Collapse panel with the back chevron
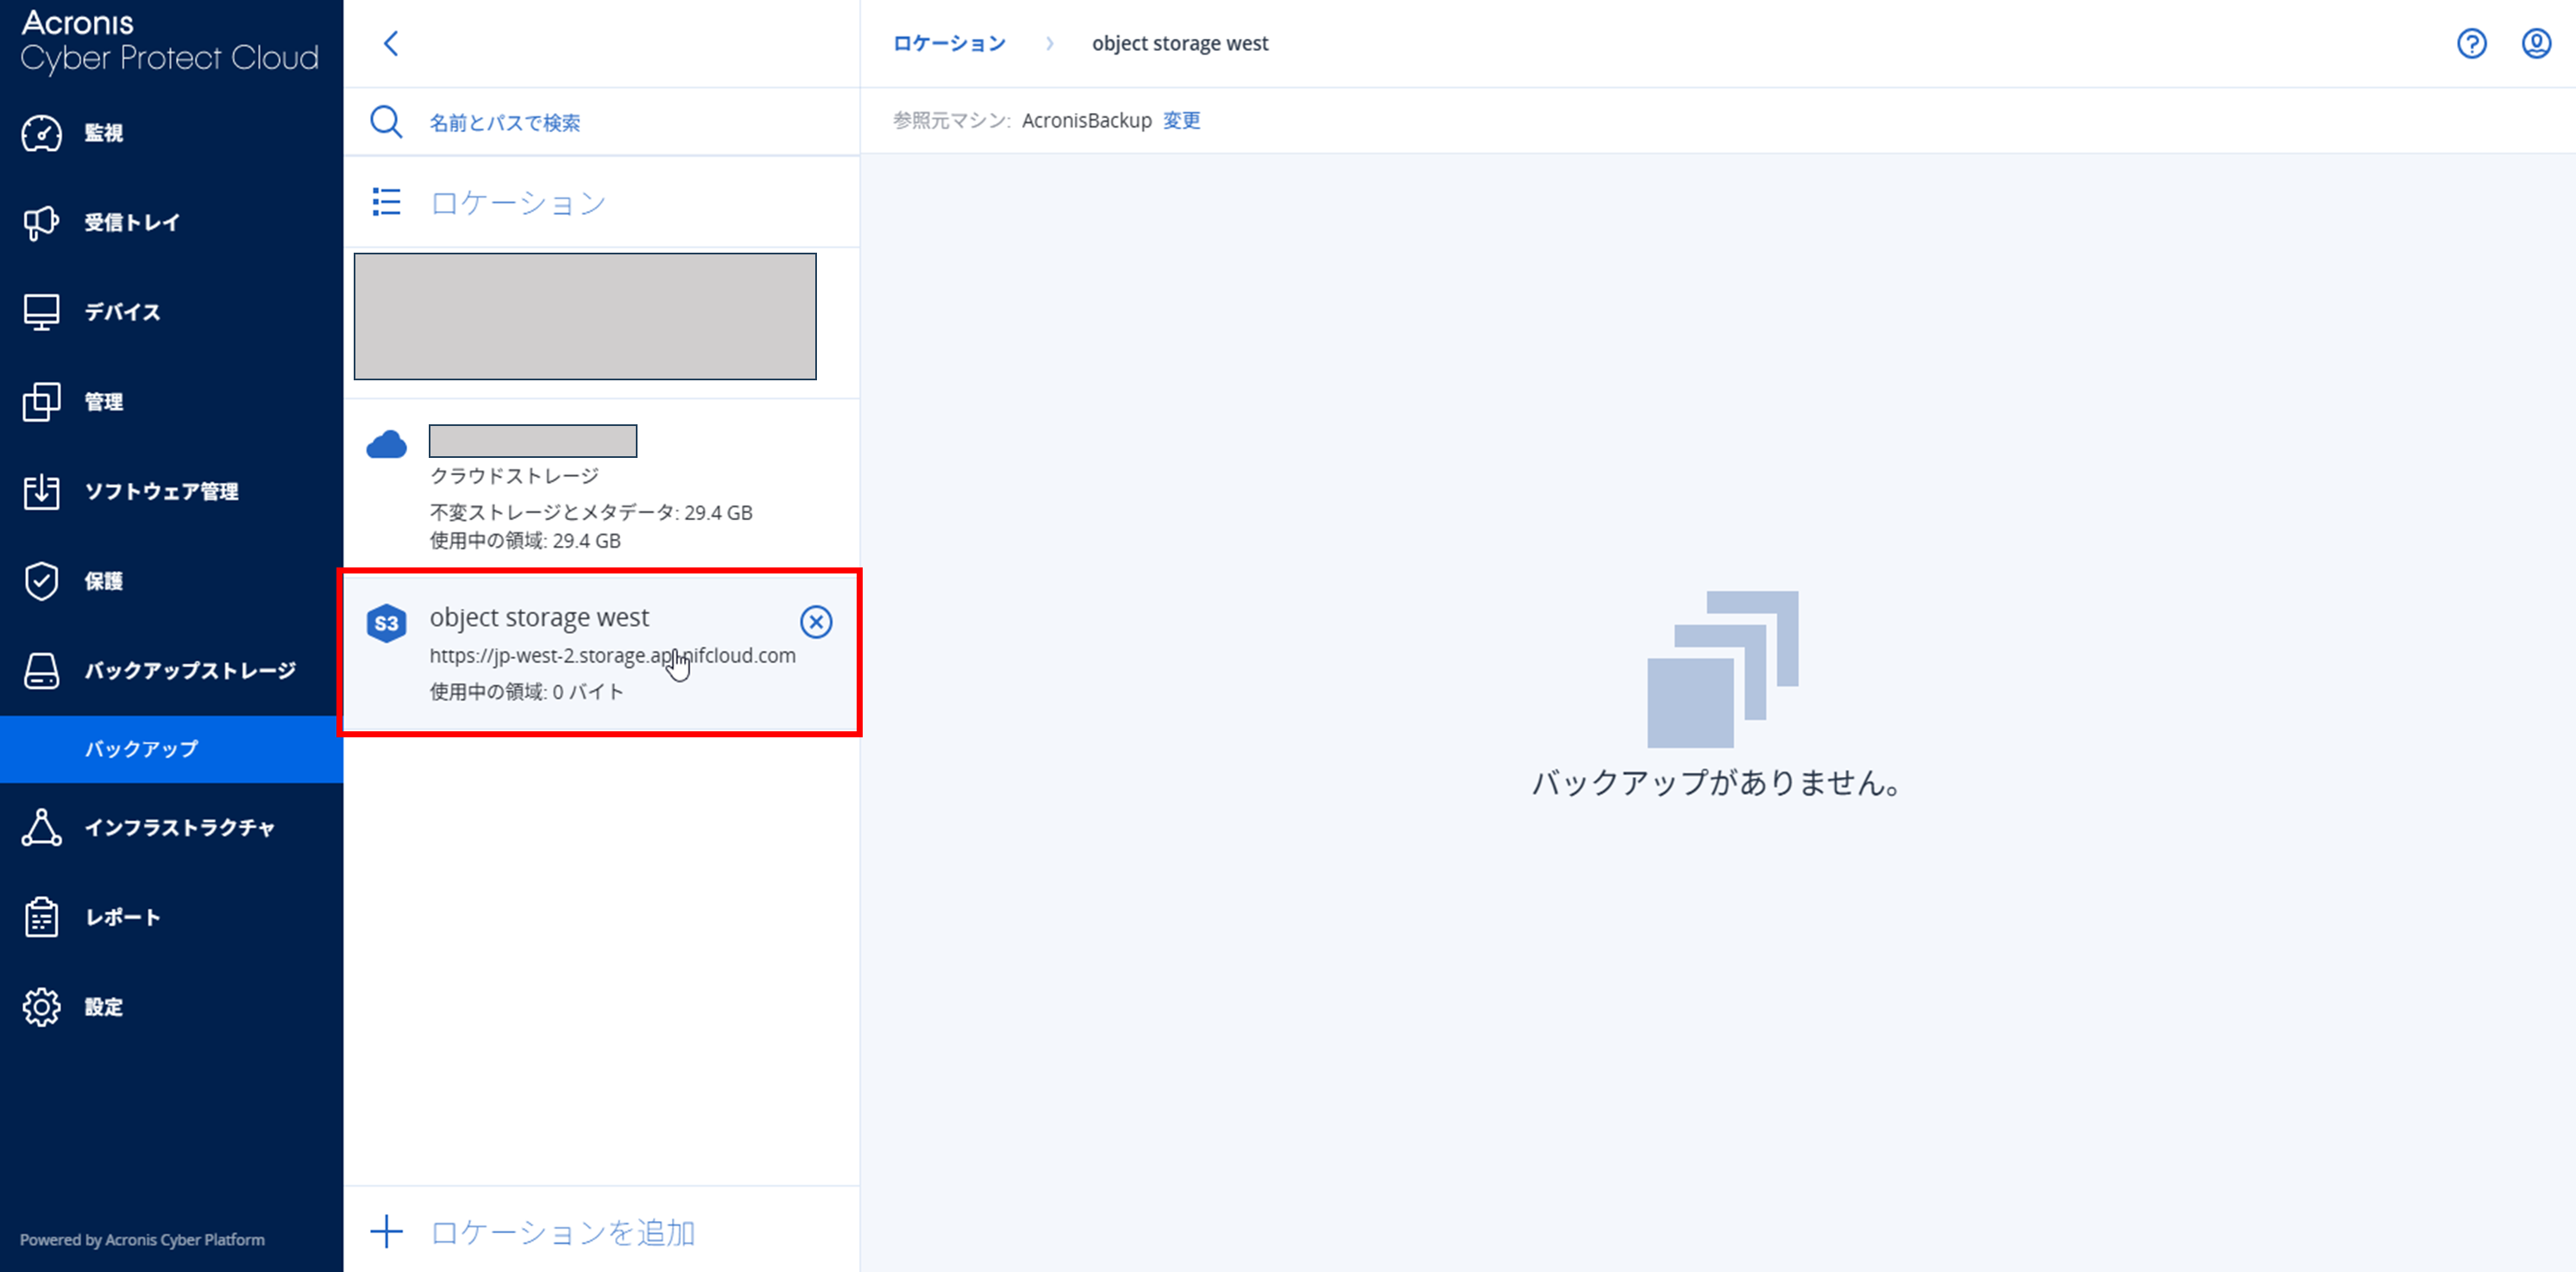The image size is (2576, 1272). click(391, 44)
